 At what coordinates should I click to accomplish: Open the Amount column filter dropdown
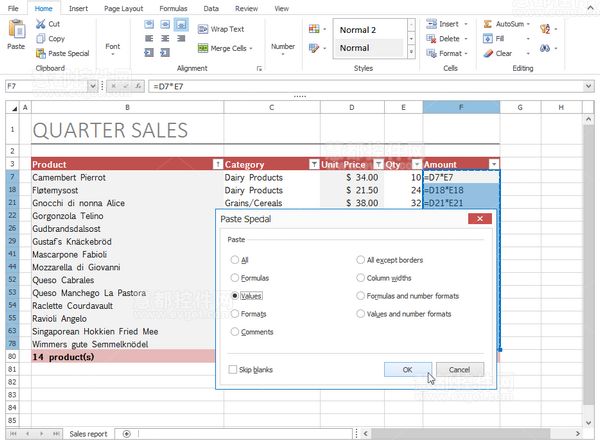494,165
